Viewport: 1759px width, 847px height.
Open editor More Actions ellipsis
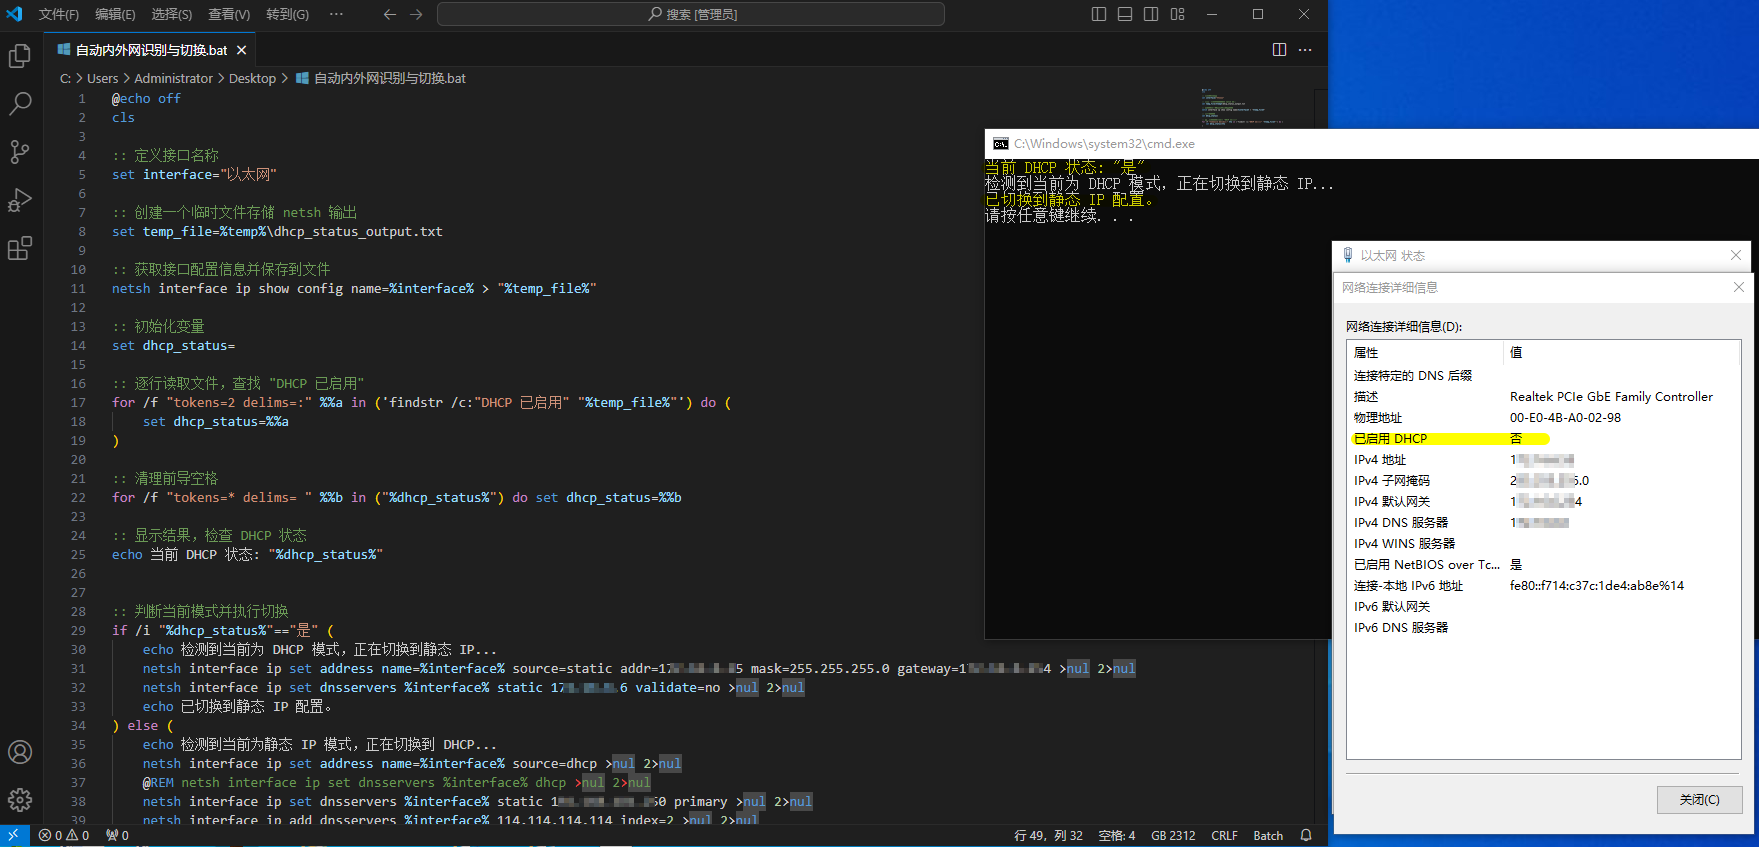click(1305, 50)
